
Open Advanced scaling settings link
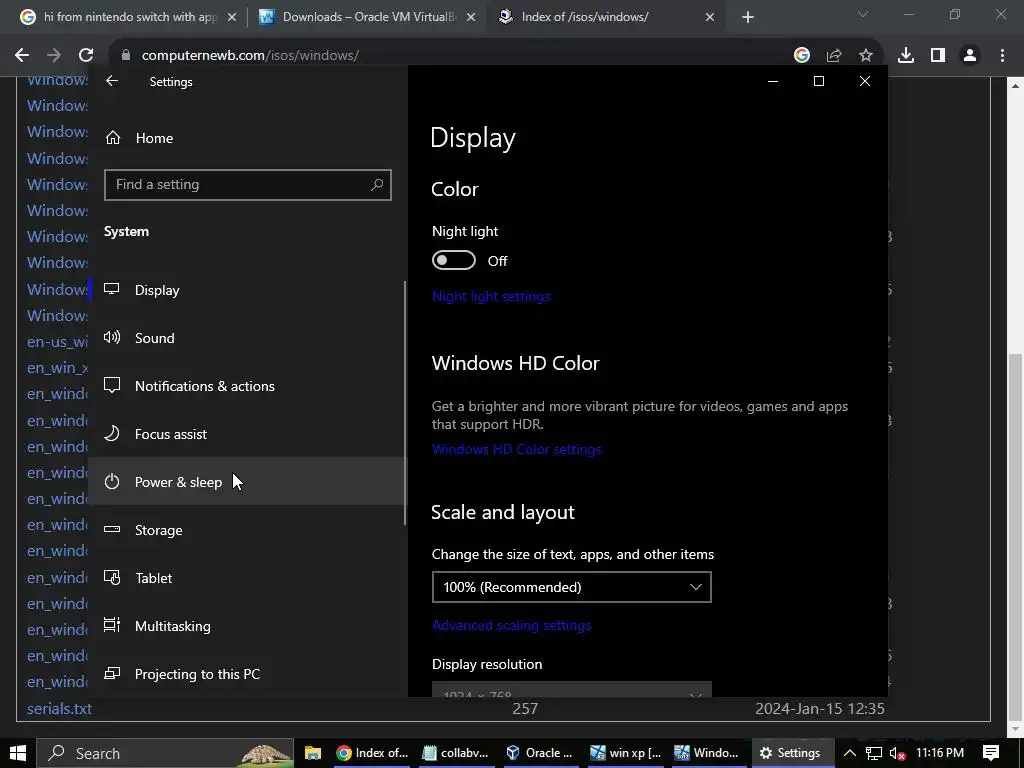[511, 625]
